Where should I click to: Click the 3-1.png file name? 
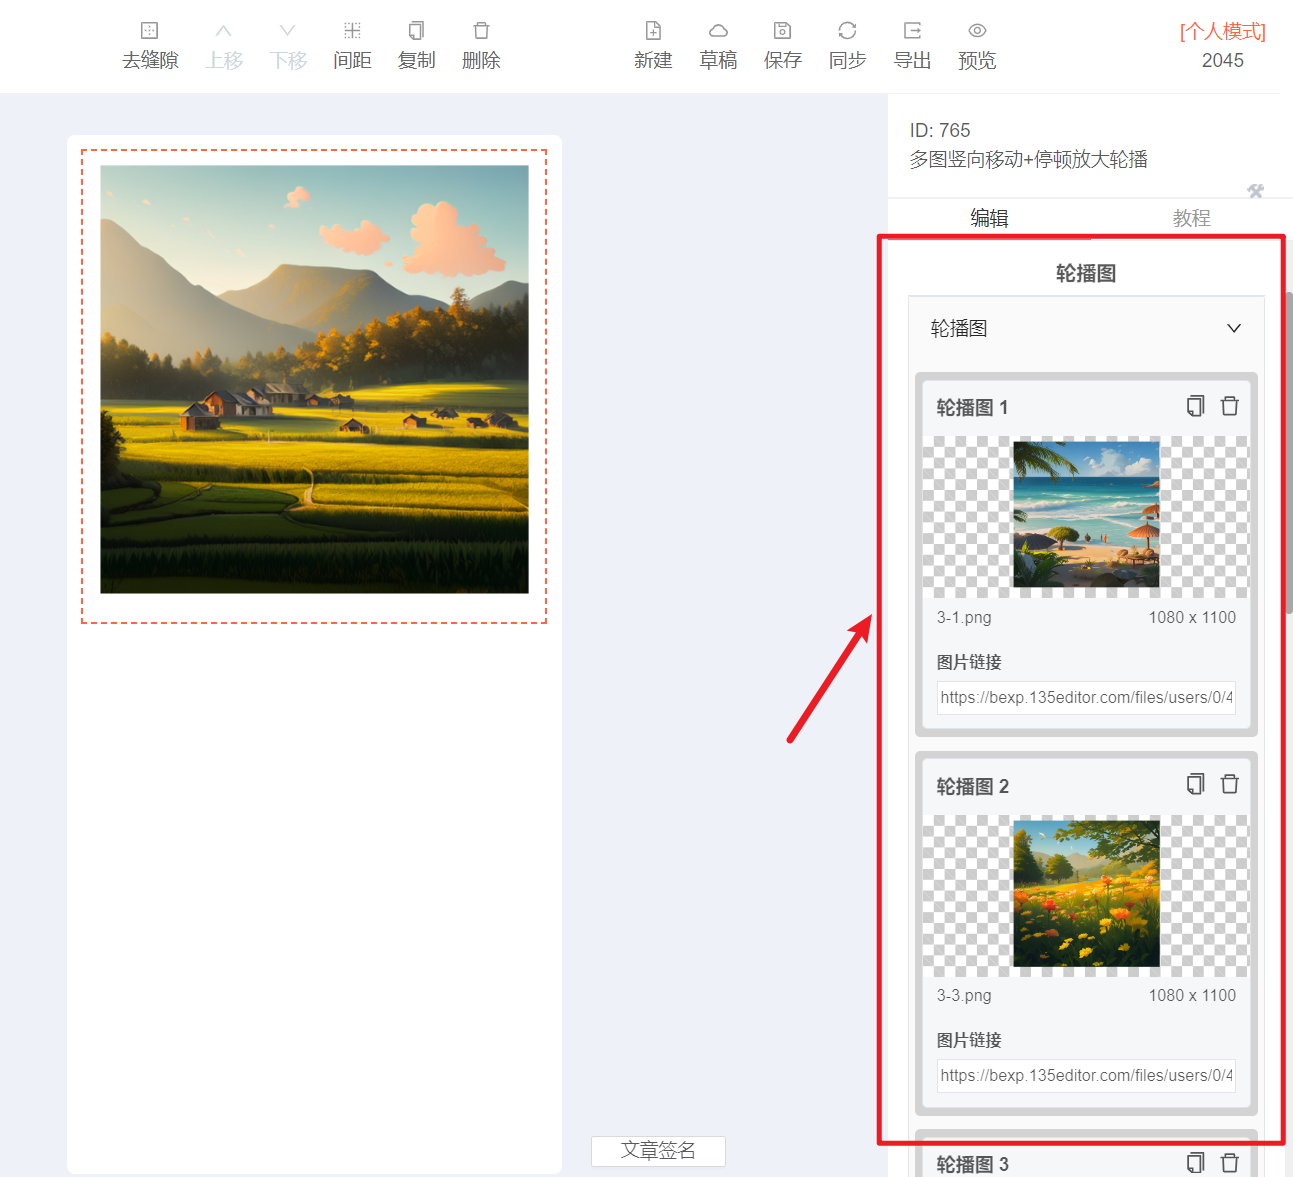point(964,618)
